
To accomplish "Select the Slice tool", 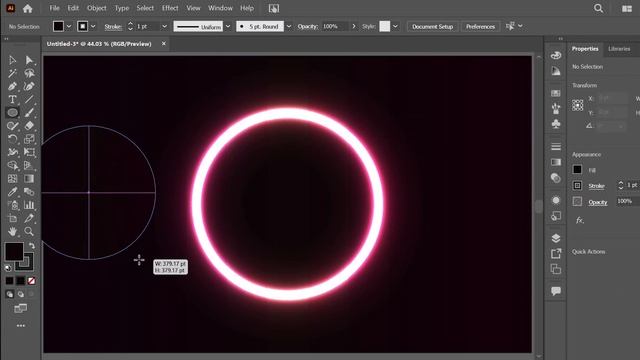I will pyautogui.click(x=29, y=218).
